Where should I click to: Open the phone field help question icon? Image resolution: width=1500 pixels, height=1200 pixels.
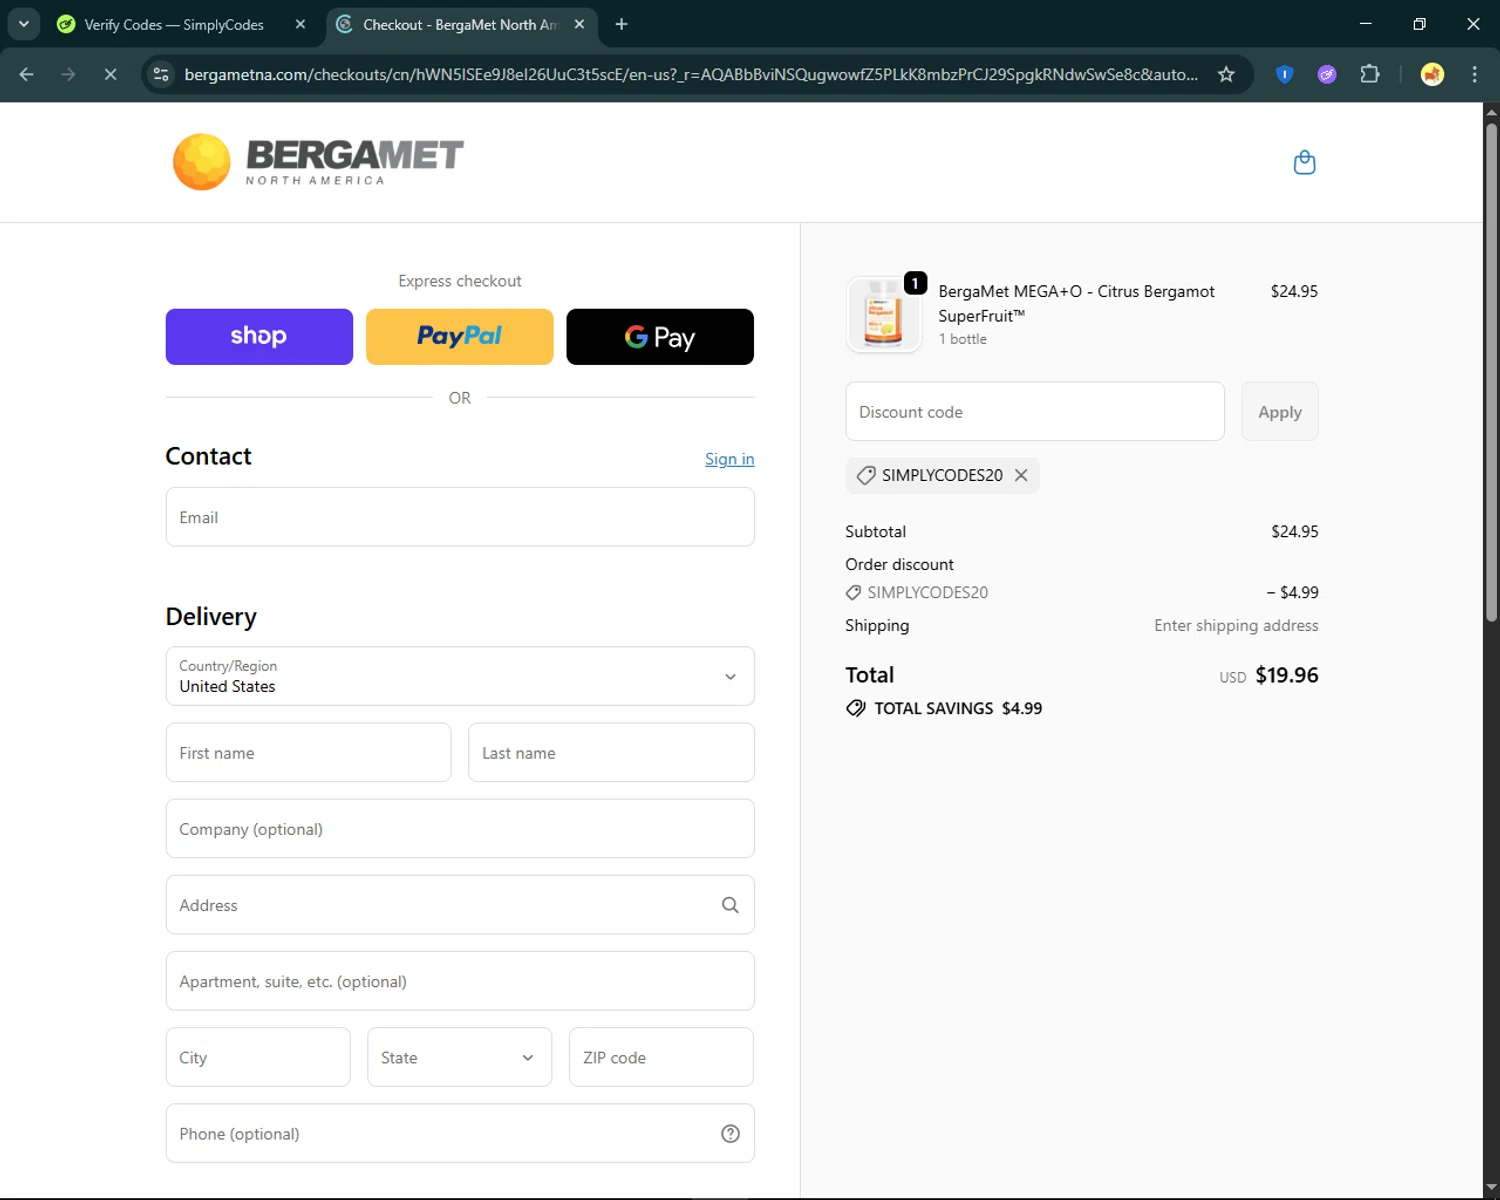(x=730, y=1133)
